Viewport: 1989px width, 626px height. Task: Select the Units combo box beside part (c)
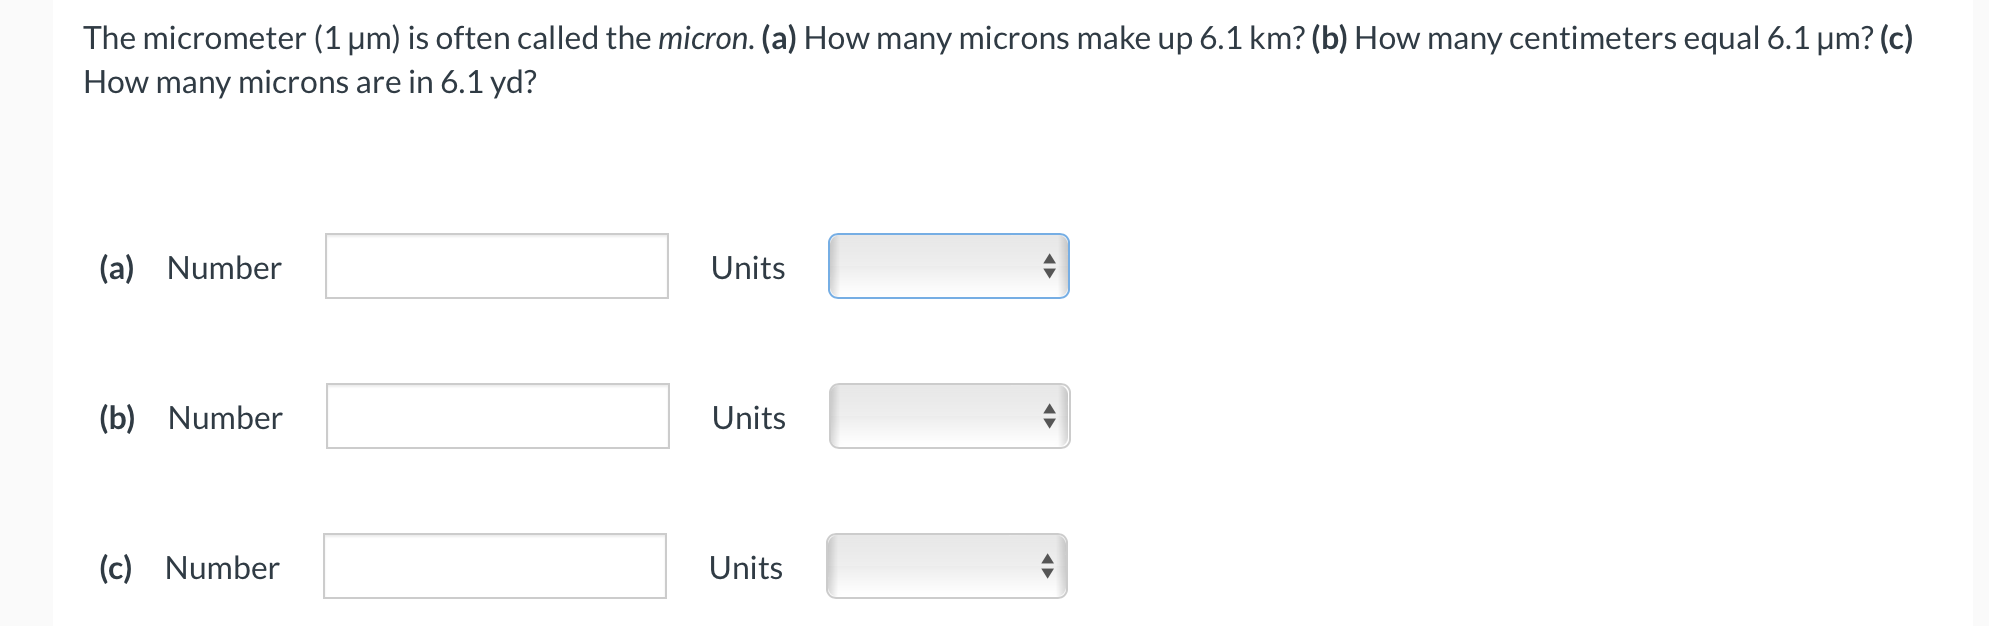tap(946, 567)
